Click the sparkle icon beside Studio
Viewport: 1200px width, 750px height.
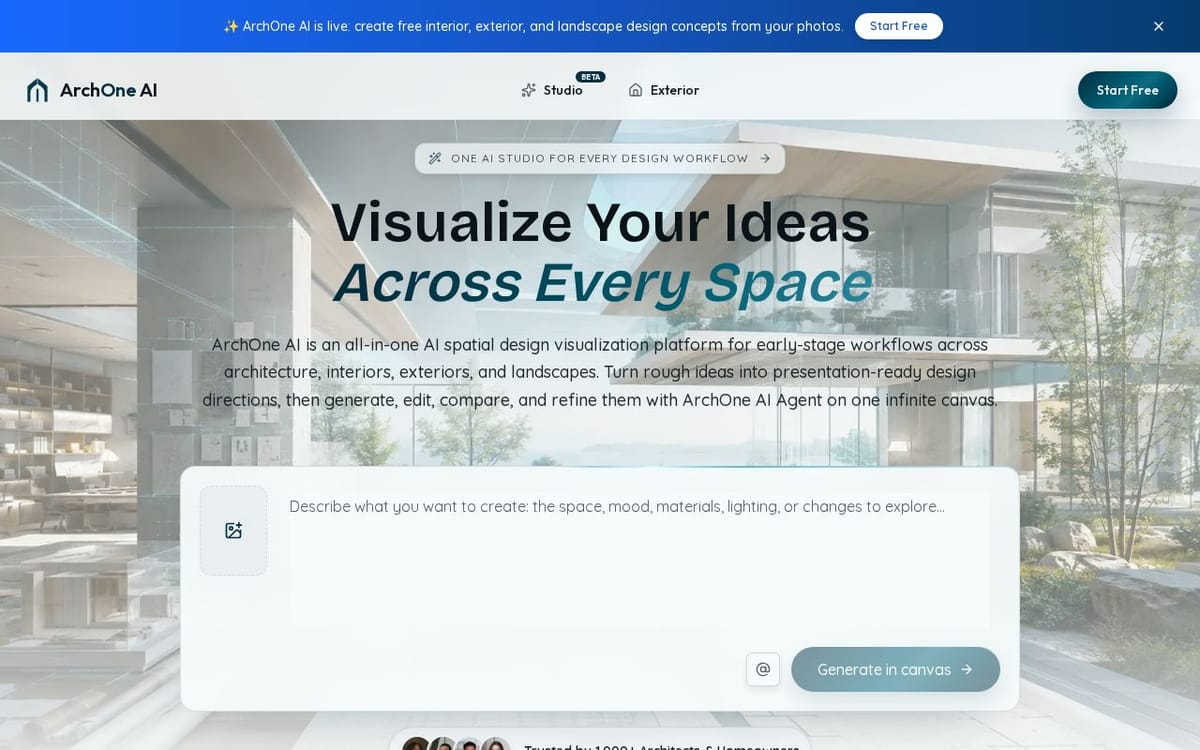[x=529, y=90]
